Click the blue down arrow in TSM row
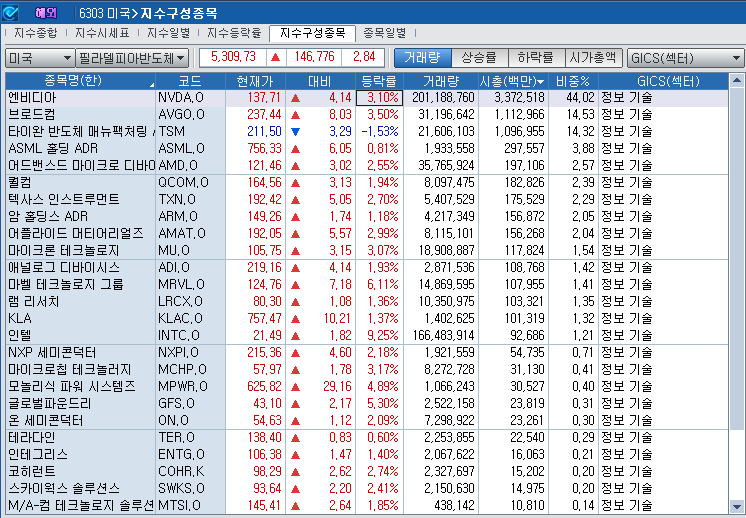This screenshot has height=518, width=746. pyautogui.click(x=295, y=132)
